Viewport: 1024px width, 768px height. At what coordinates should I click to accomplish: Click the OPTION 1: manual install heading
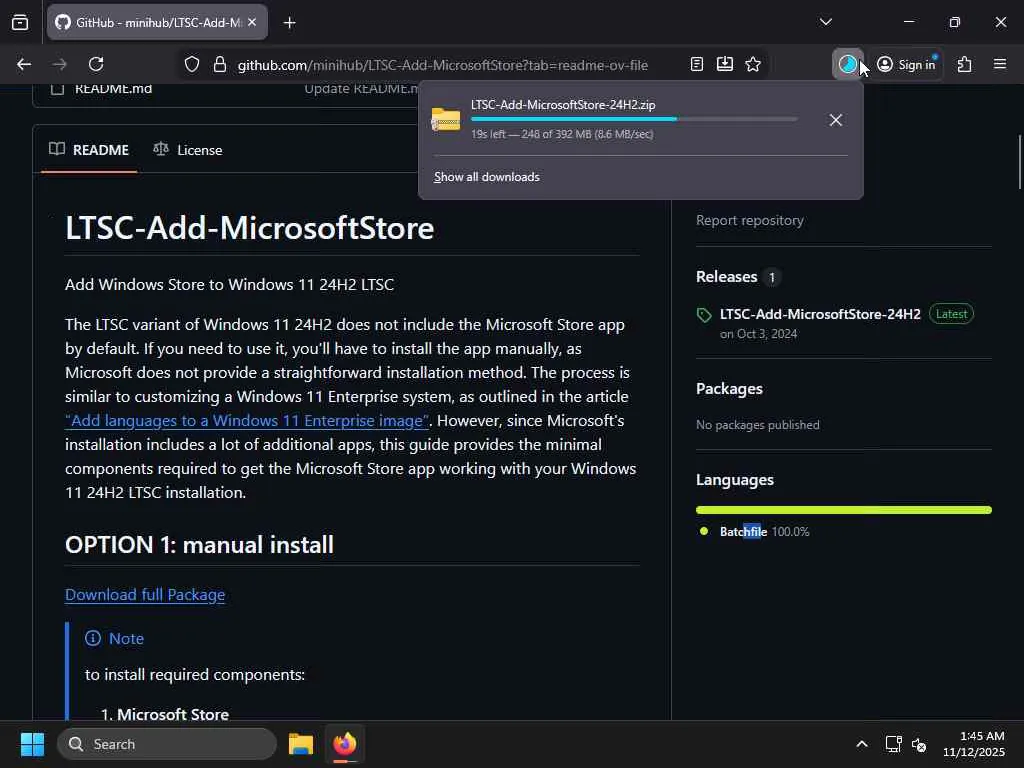point(199,545)
